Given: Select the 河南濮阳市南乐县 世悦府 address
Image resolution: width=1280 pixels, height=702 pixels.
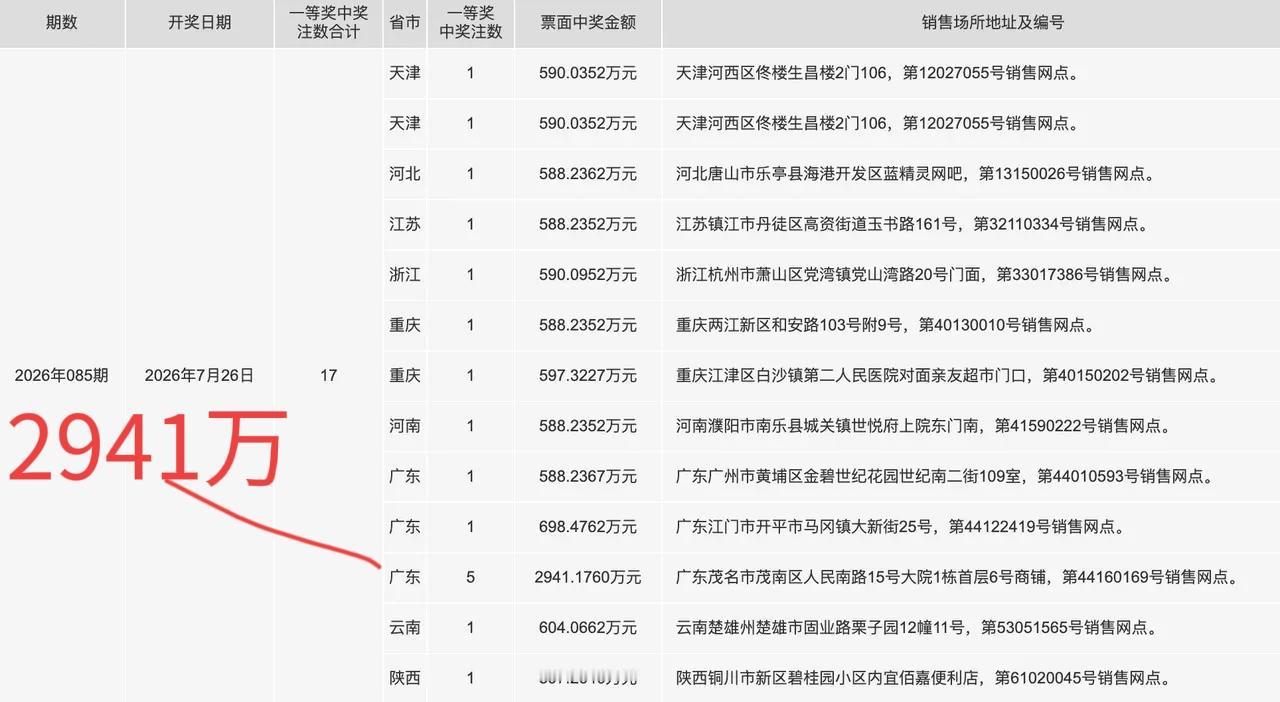Looking at the screenshot, I should (x=923, y=426).
